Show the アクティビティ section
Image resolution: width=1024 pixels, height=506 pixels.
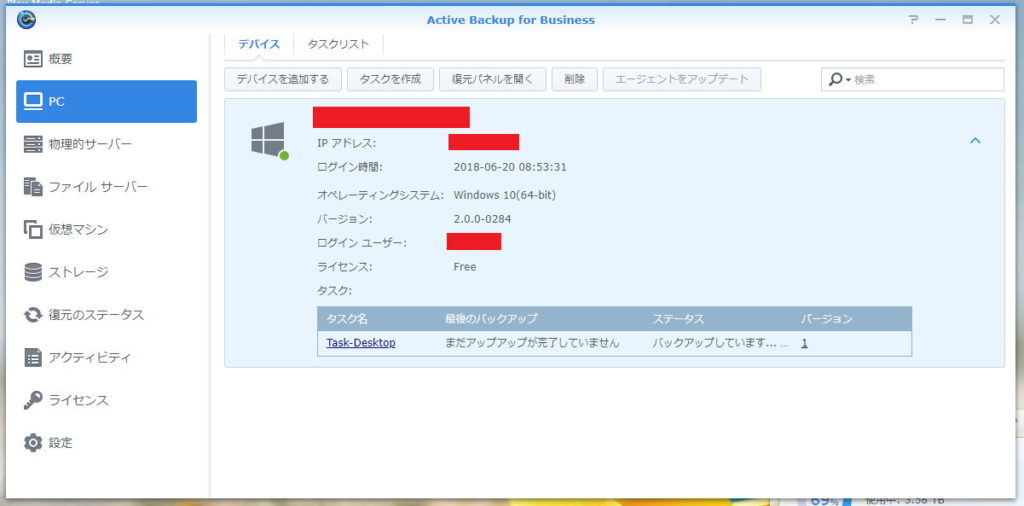pos(106,357)
